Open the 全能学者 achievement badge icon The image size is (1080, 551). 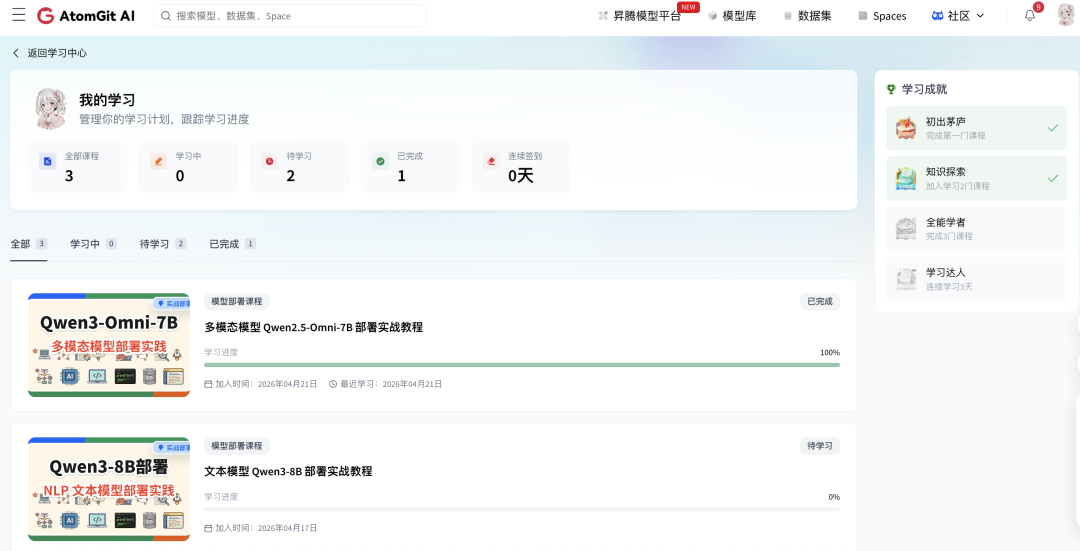point(906,229)
